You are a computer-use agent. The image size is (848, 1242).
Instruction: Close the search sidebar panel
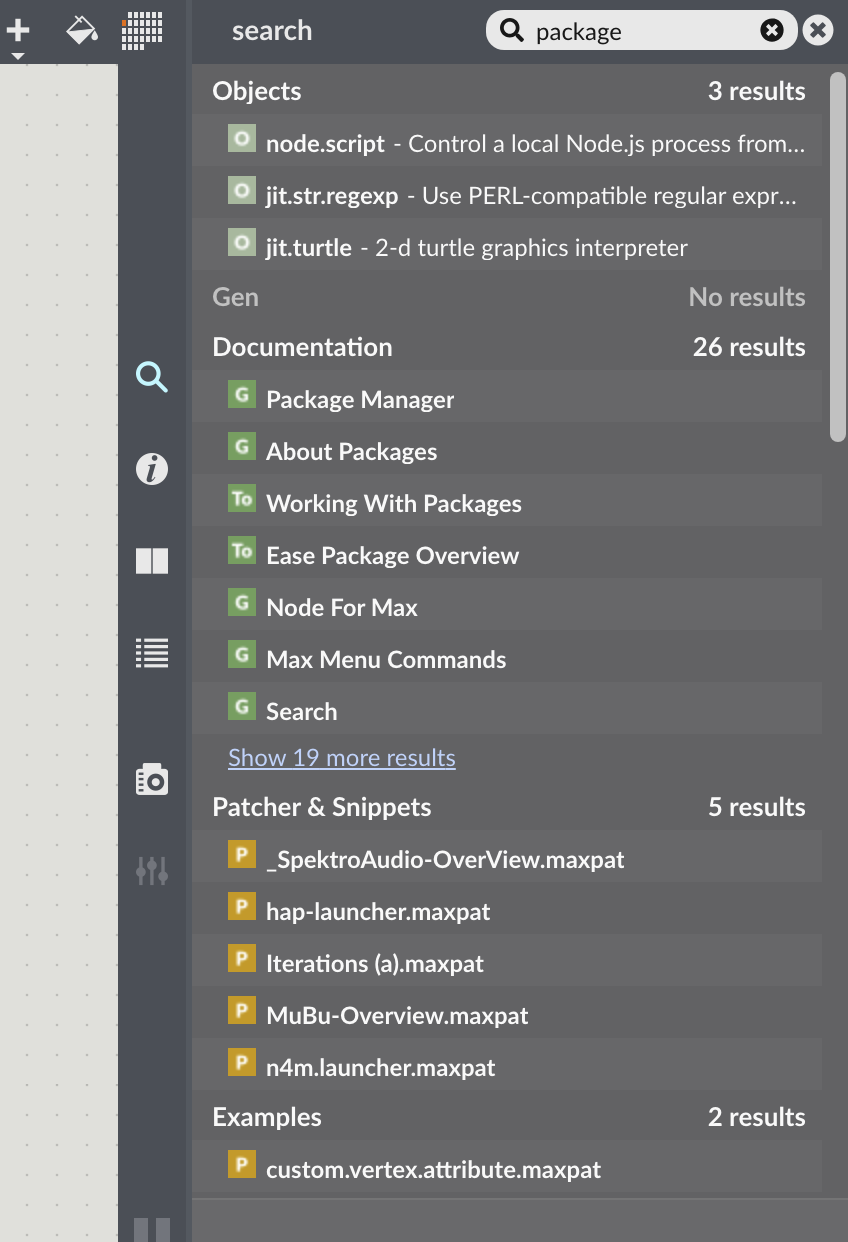click(x=818, y=31)
